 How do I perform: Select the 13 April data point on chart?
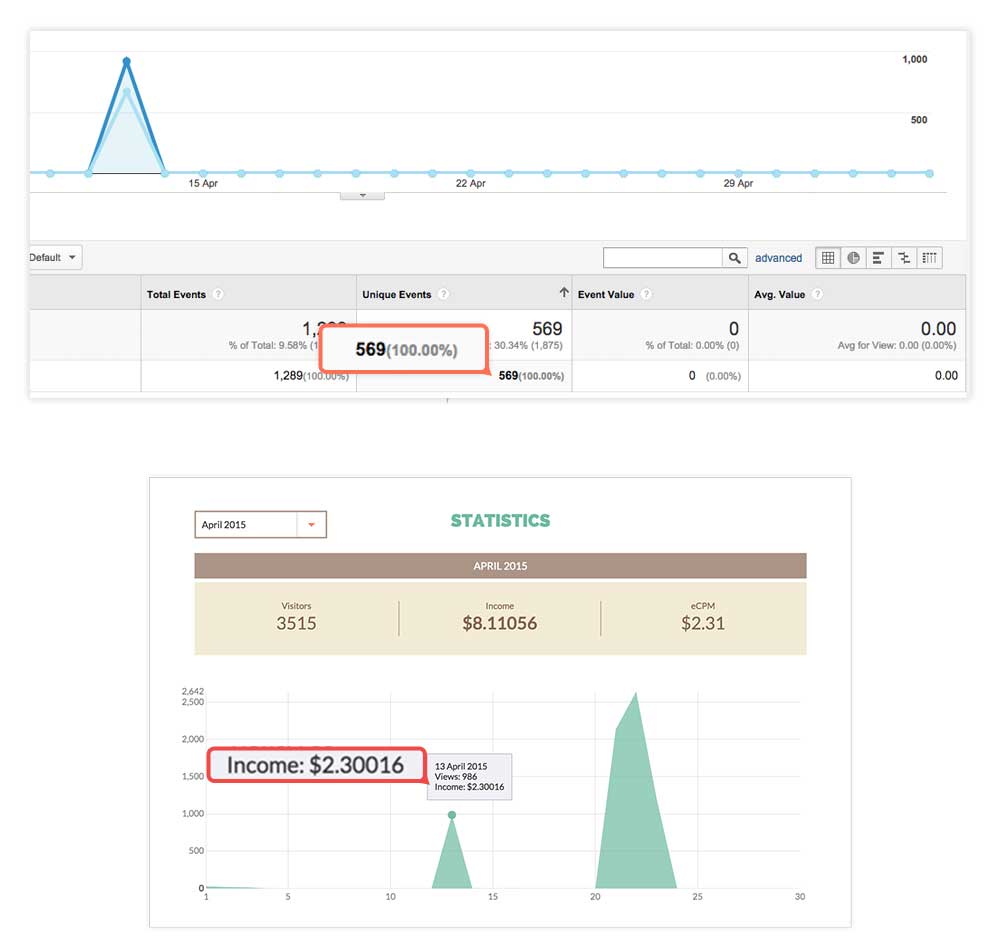click(453, 815)
